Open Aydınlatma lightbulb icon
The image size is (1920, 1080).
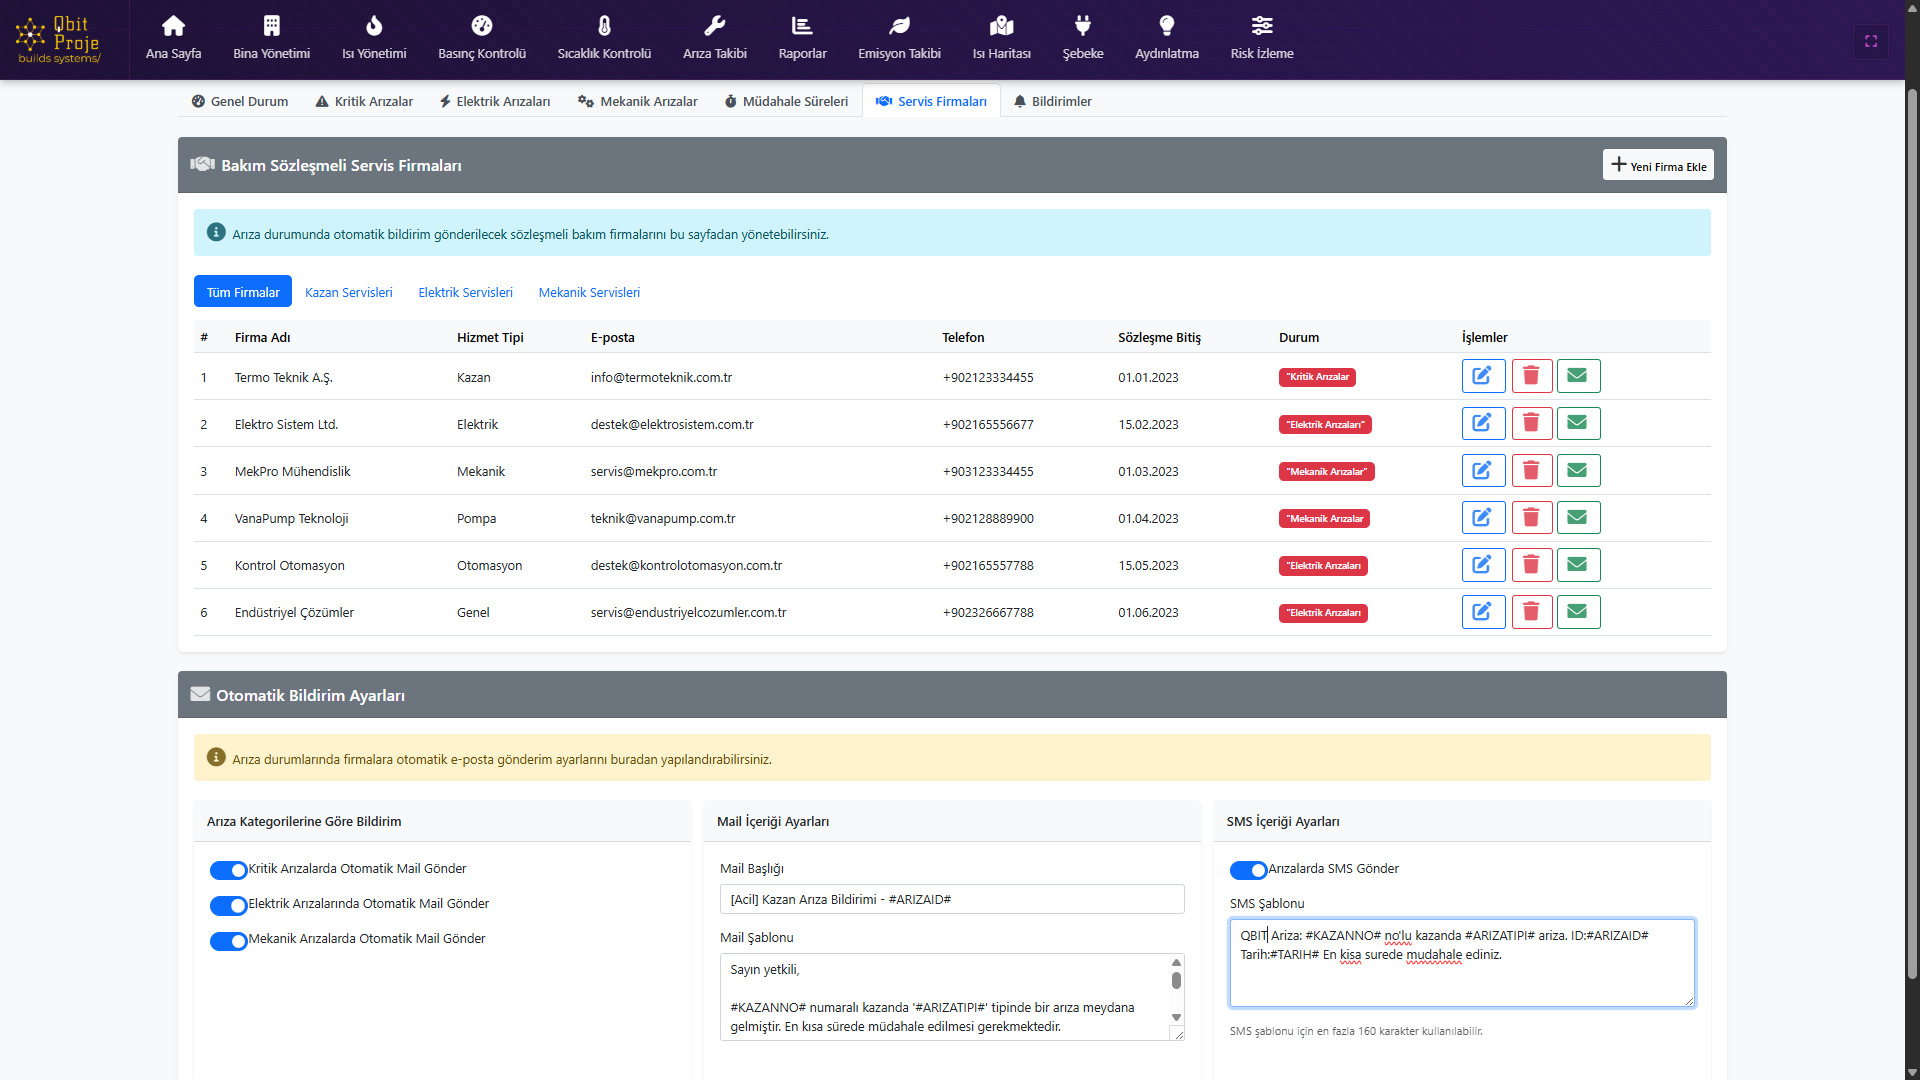(1166, 26)
